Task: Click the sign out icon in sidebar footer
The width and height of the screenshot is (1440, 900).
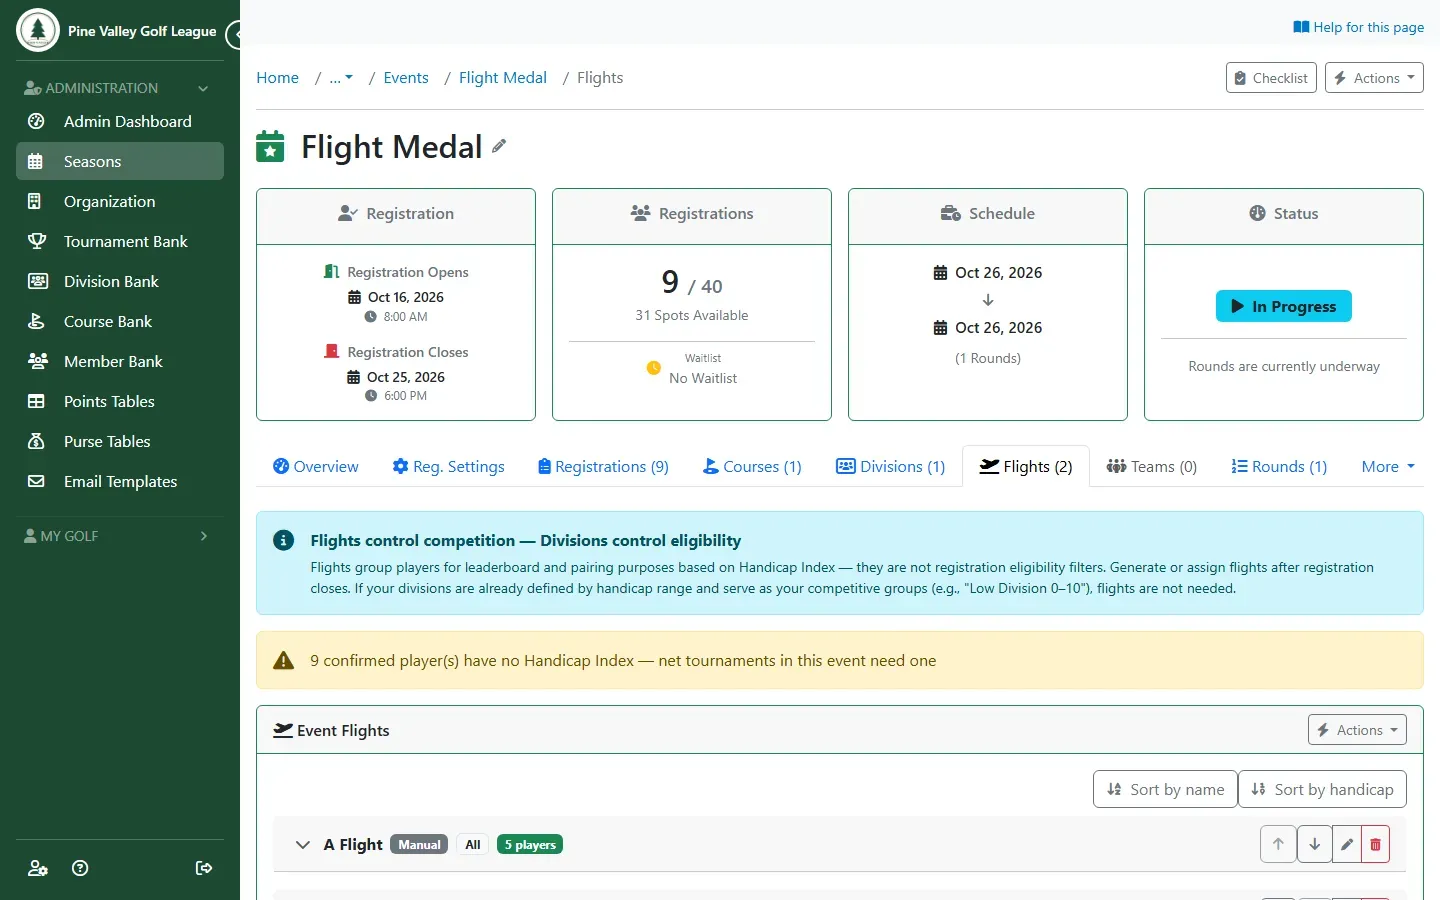Action: click(x=204, y=868)
